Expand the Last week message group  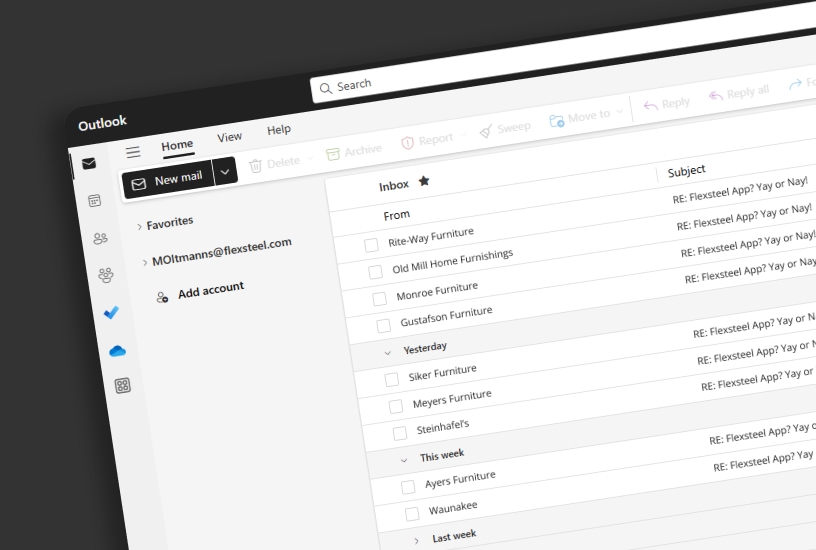pyautogui.click(x=416, y=541)
